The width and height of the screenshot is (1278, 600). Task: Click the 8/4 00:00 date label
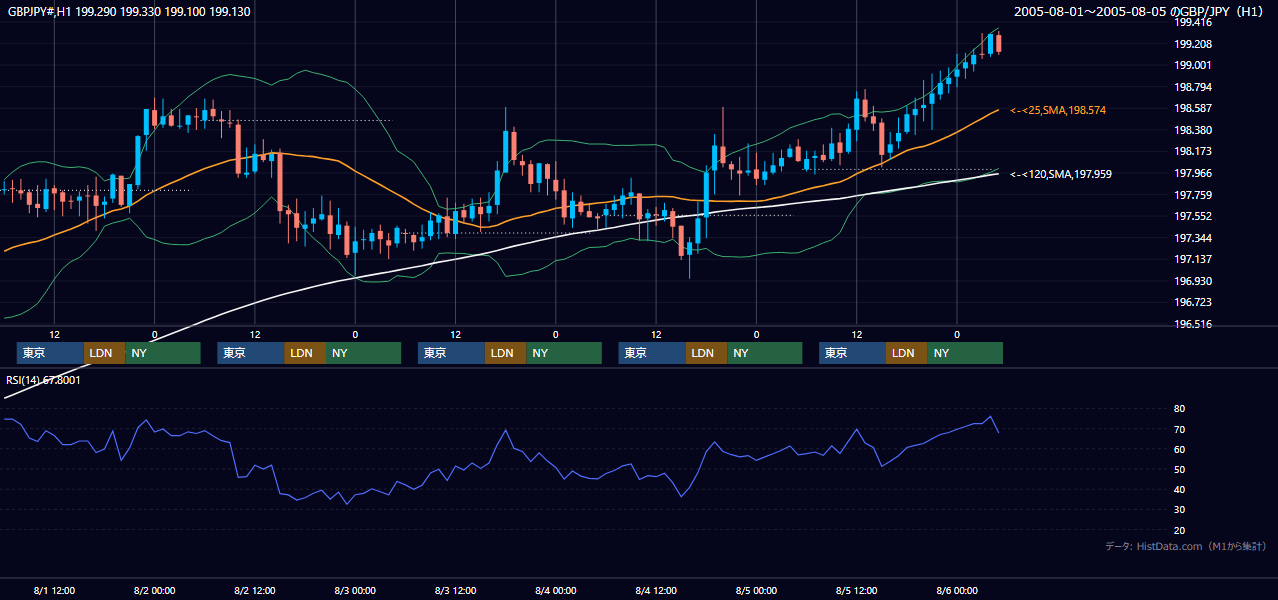[x=555, y=590]
